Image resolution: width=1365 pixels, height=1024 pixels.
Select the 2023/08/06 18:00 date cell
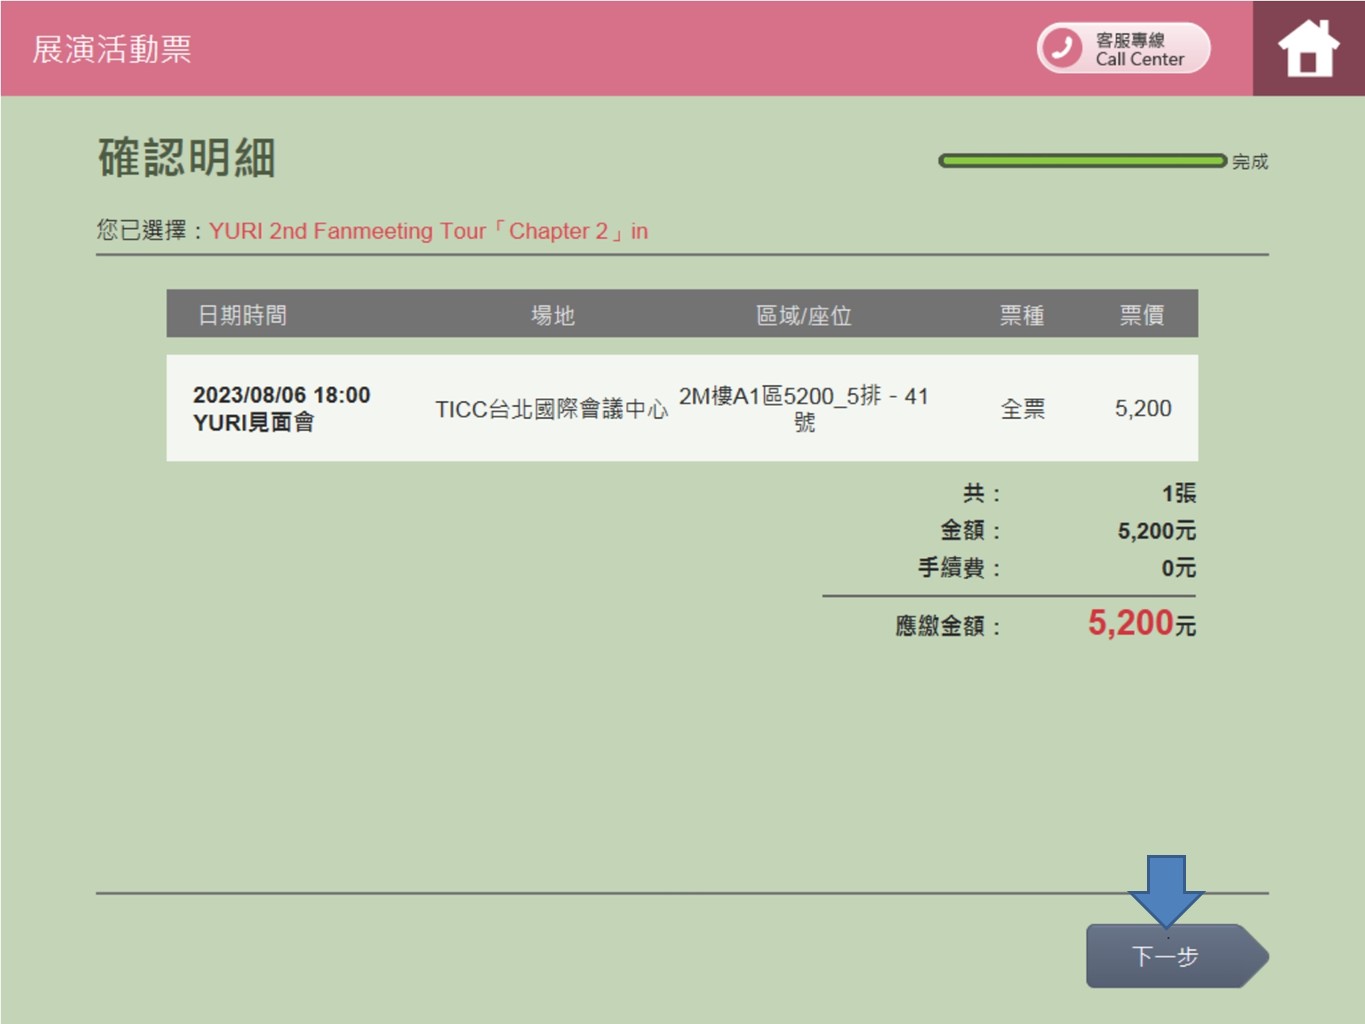pos(281,395)
